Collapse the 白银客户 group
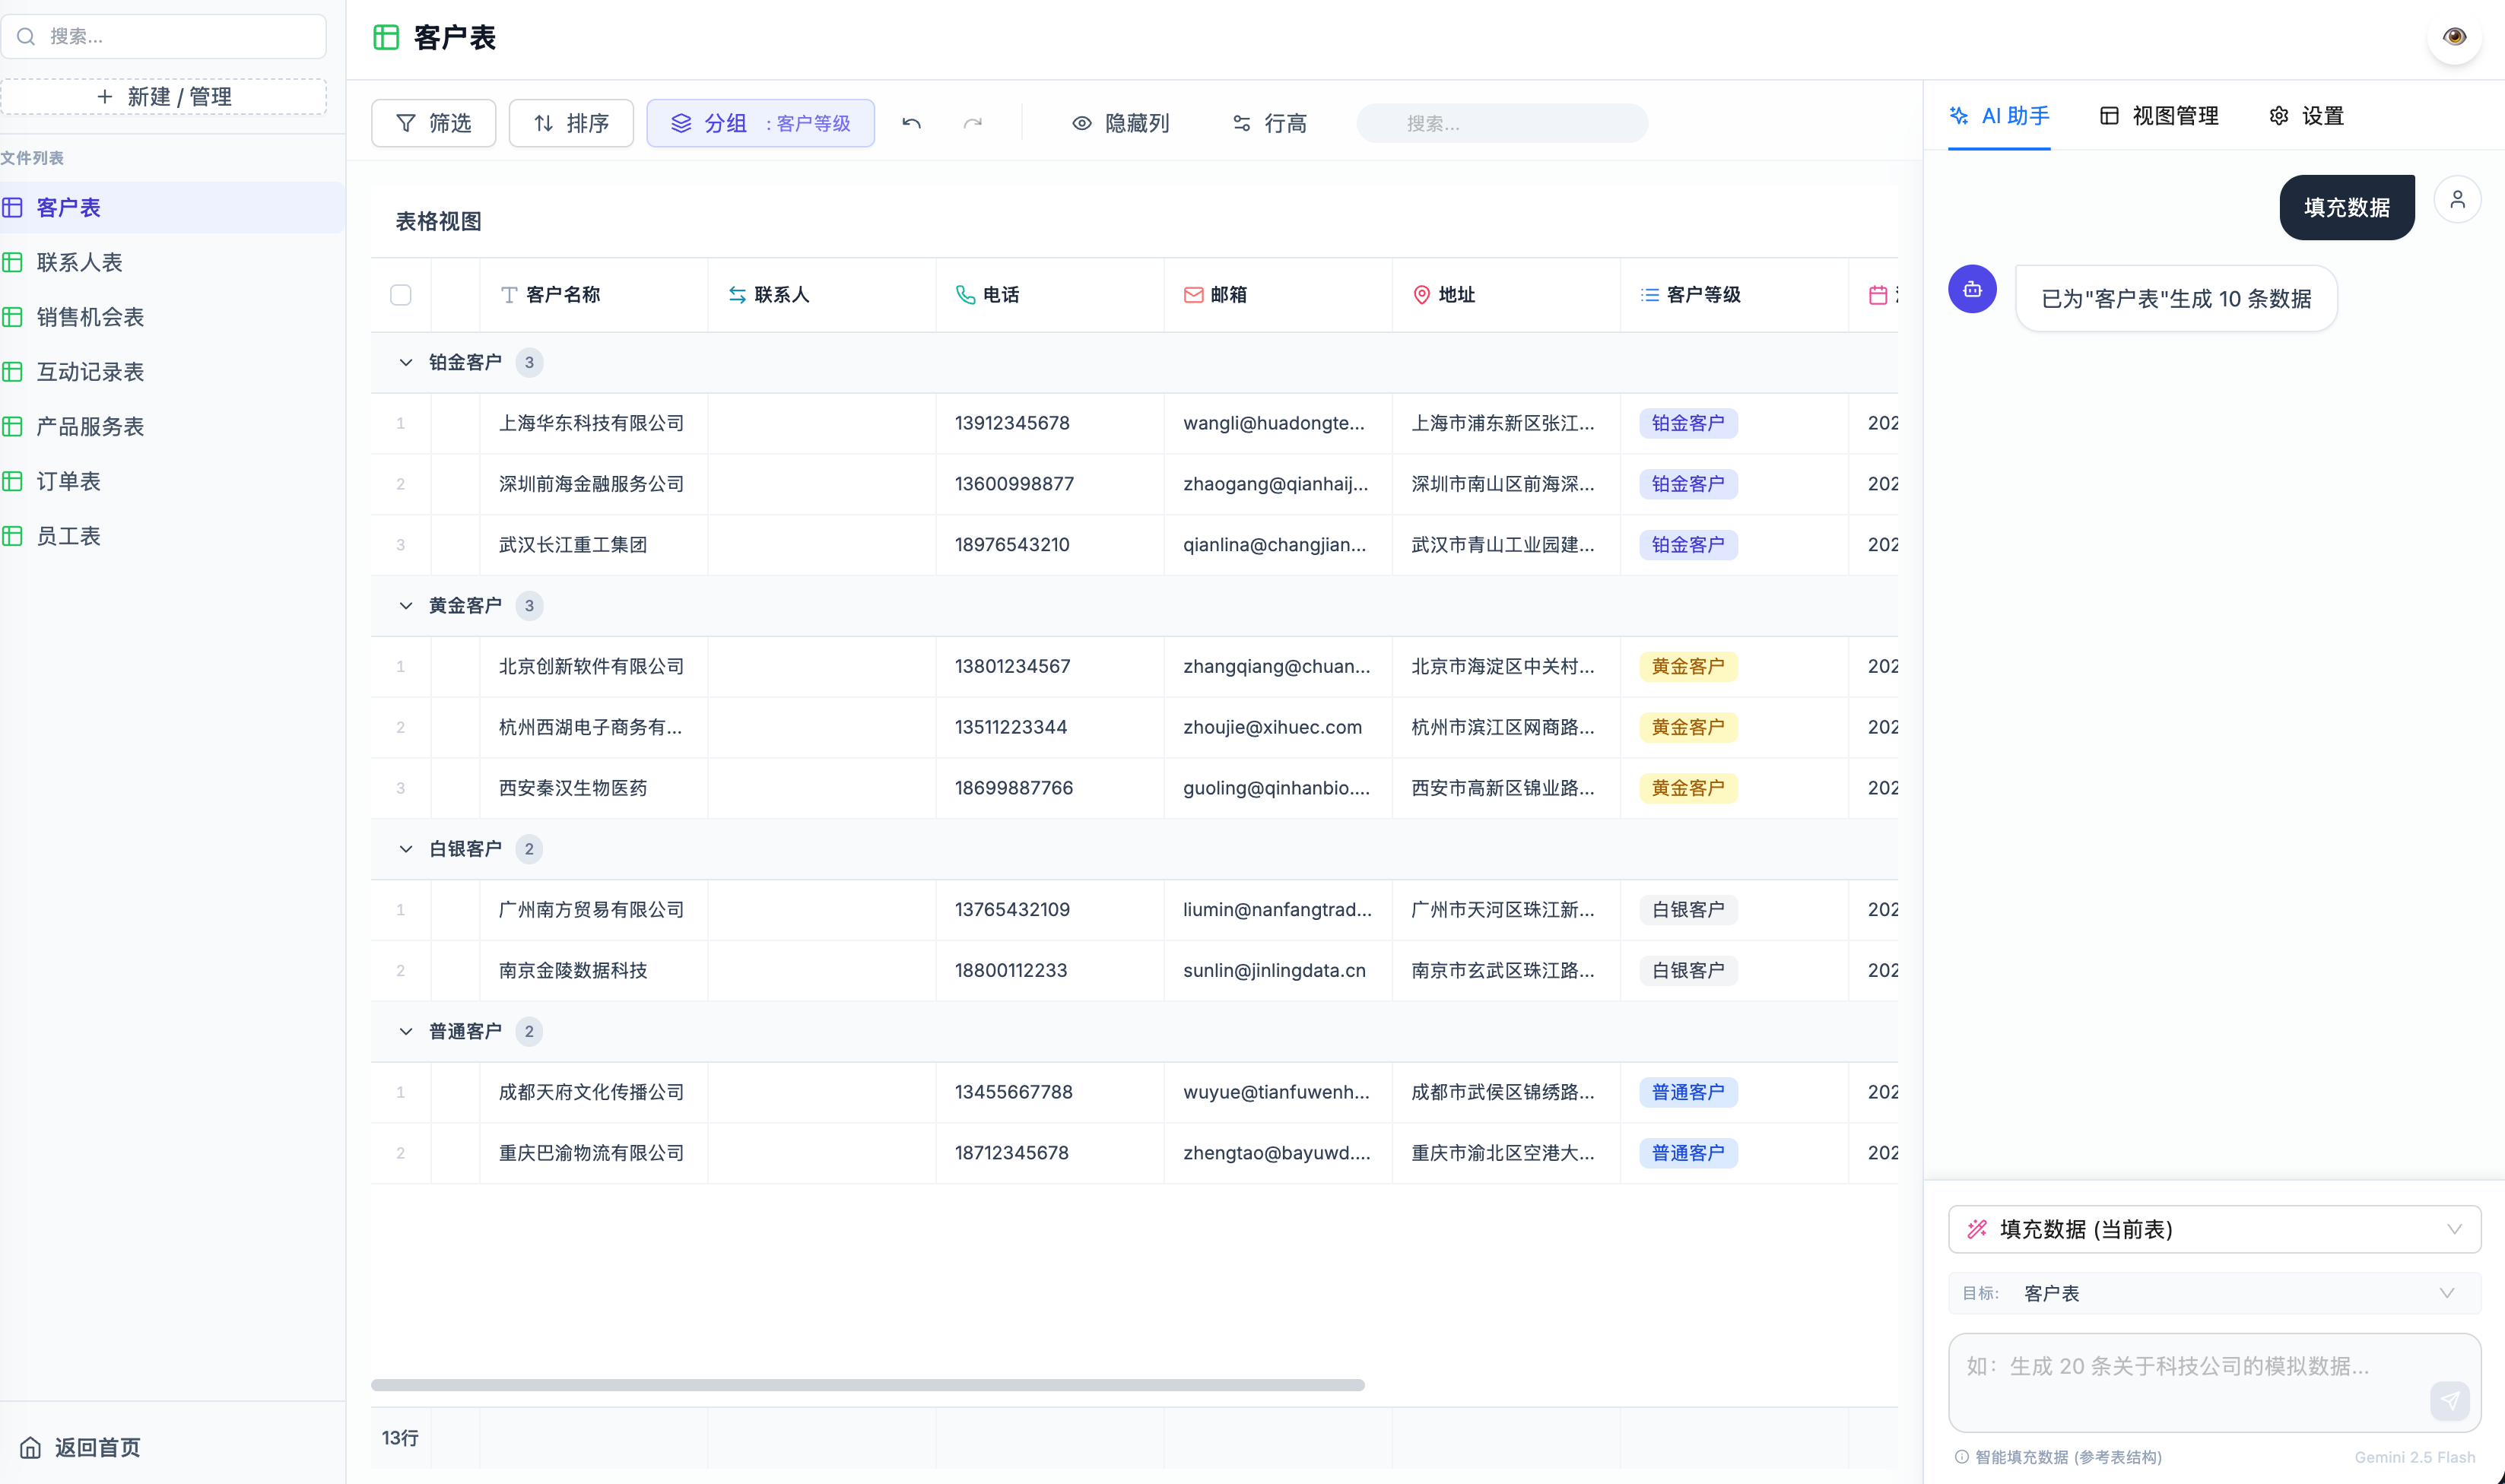This screenshot has width=2505, height=1484. [406, 849]
